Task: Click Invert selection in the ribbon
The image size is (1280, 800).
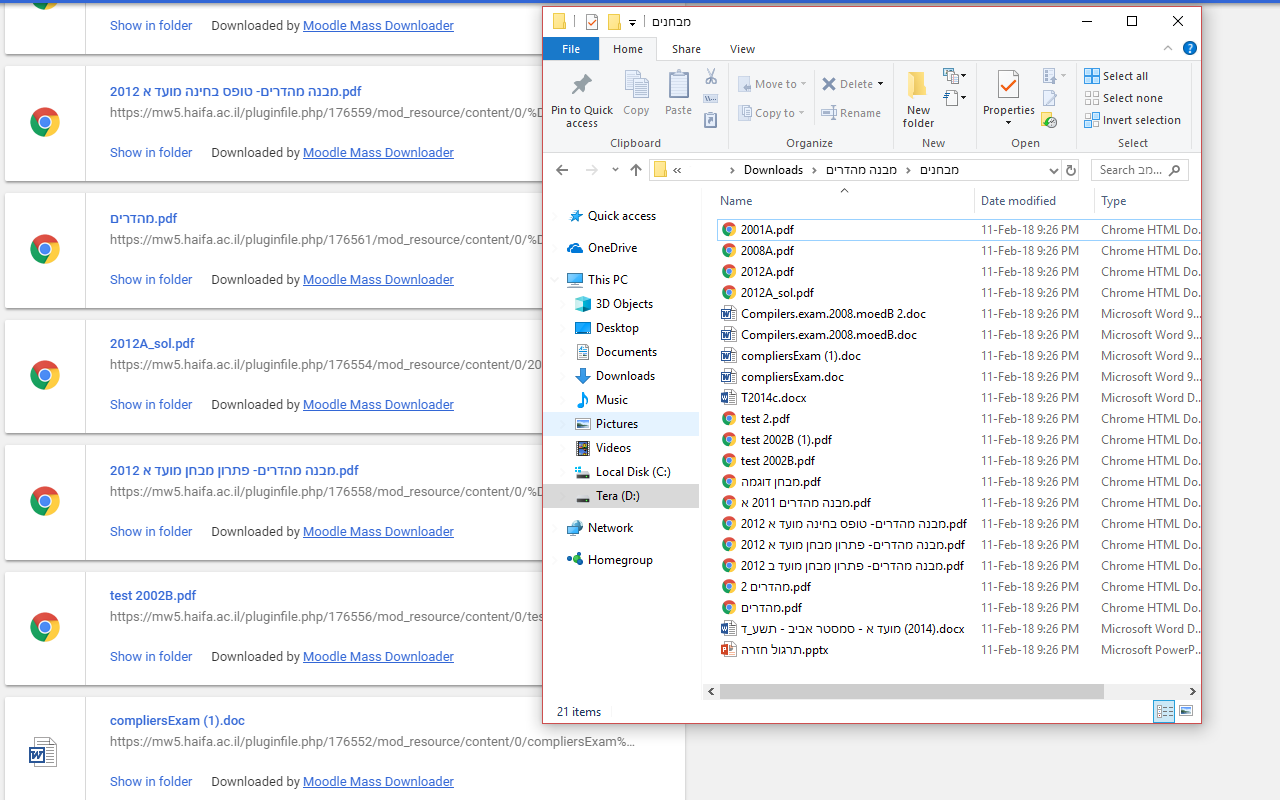Action: [1133, 120]
